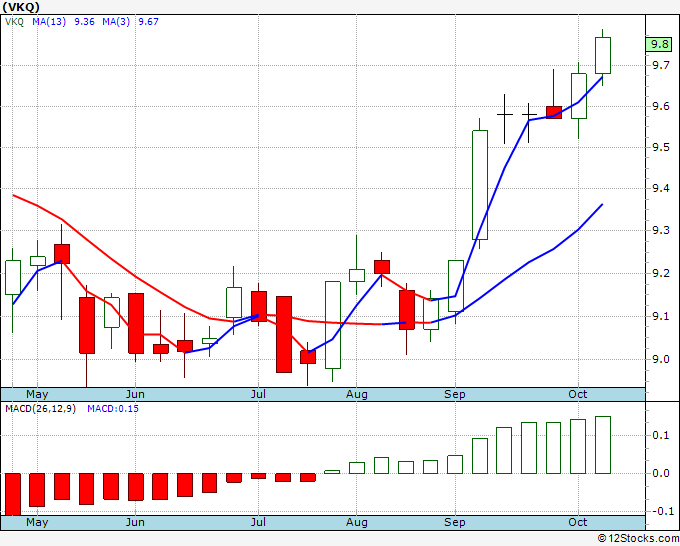The image size is (680, 546).
Task: Click the rightmost green MACD histogram bar
Action: tap(603, 445)
